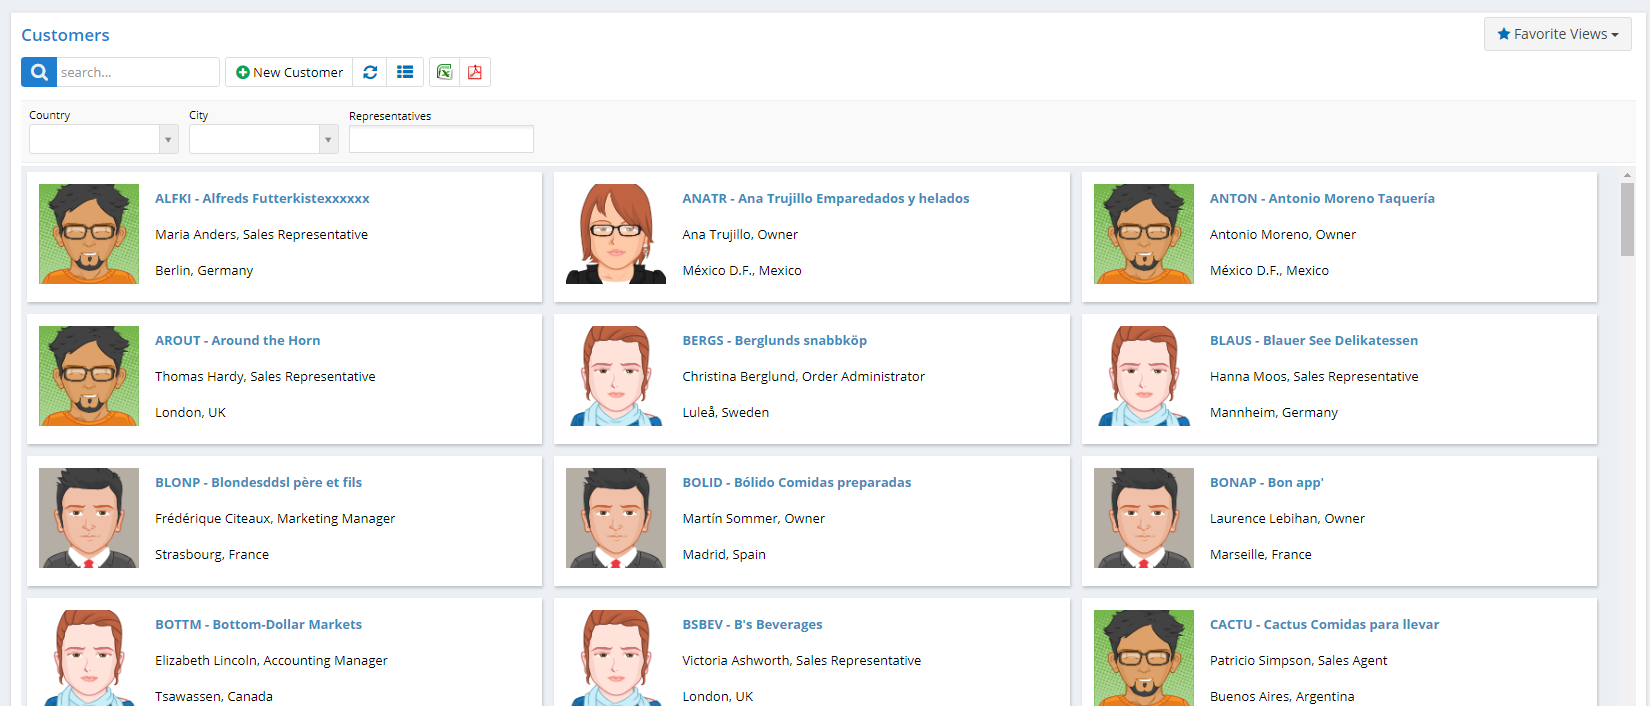This screenshot has width=1650, height=706.
Task: Click 'Ana Trujillo, Owner' text
Action: (740, 234)
